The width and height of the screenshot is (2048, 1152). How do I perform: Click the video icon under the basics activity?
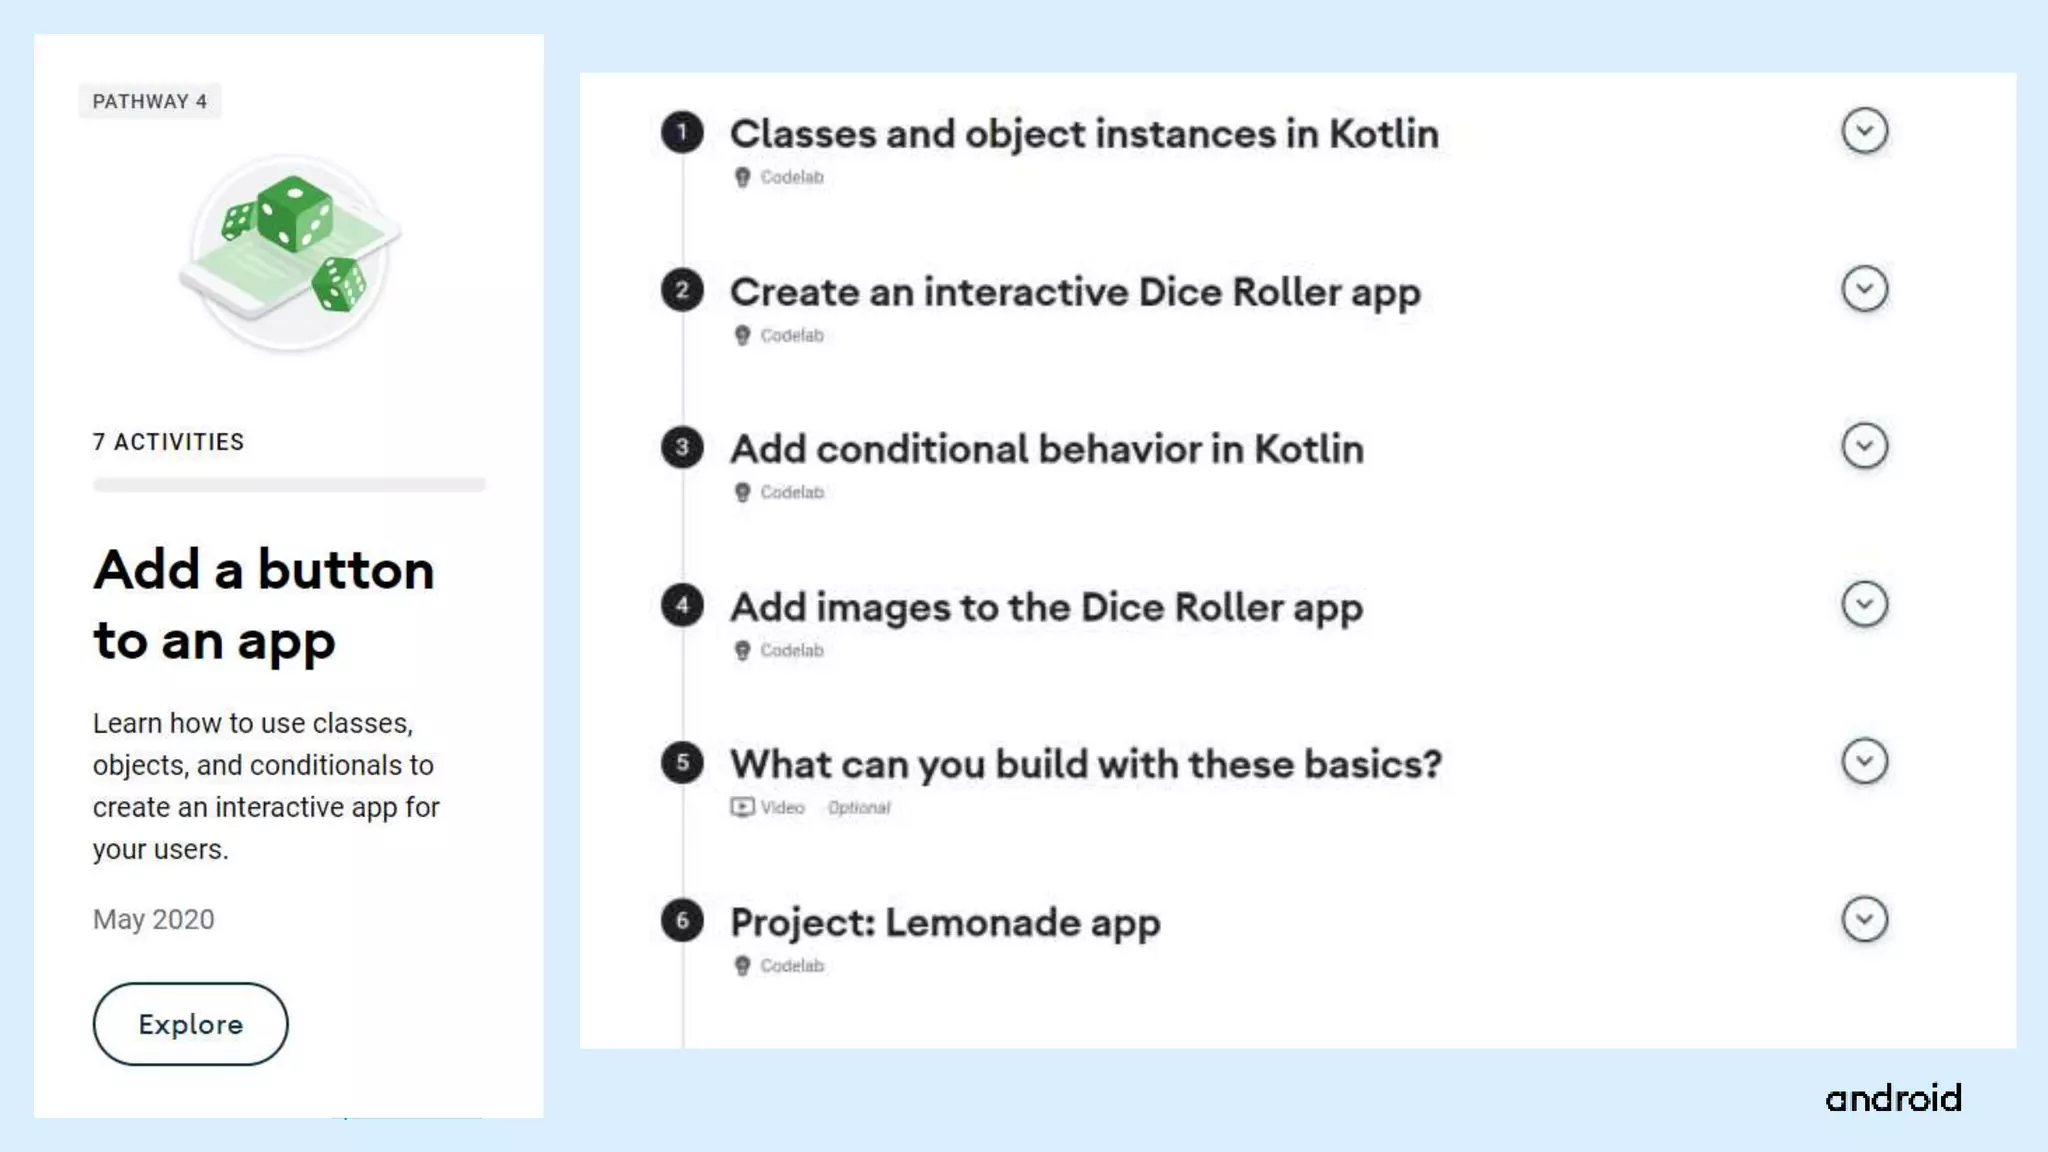[742, 807]
